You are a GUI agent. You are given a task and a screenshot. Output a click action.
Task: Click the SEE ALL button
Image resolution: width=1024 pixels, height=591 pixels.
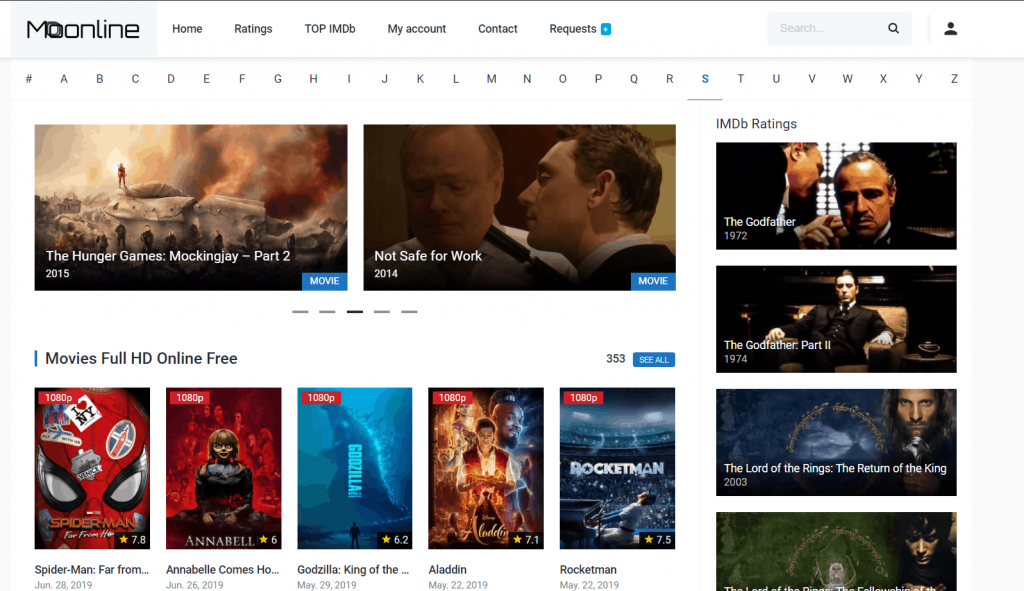pyautogui.click(x=654, y=360)
